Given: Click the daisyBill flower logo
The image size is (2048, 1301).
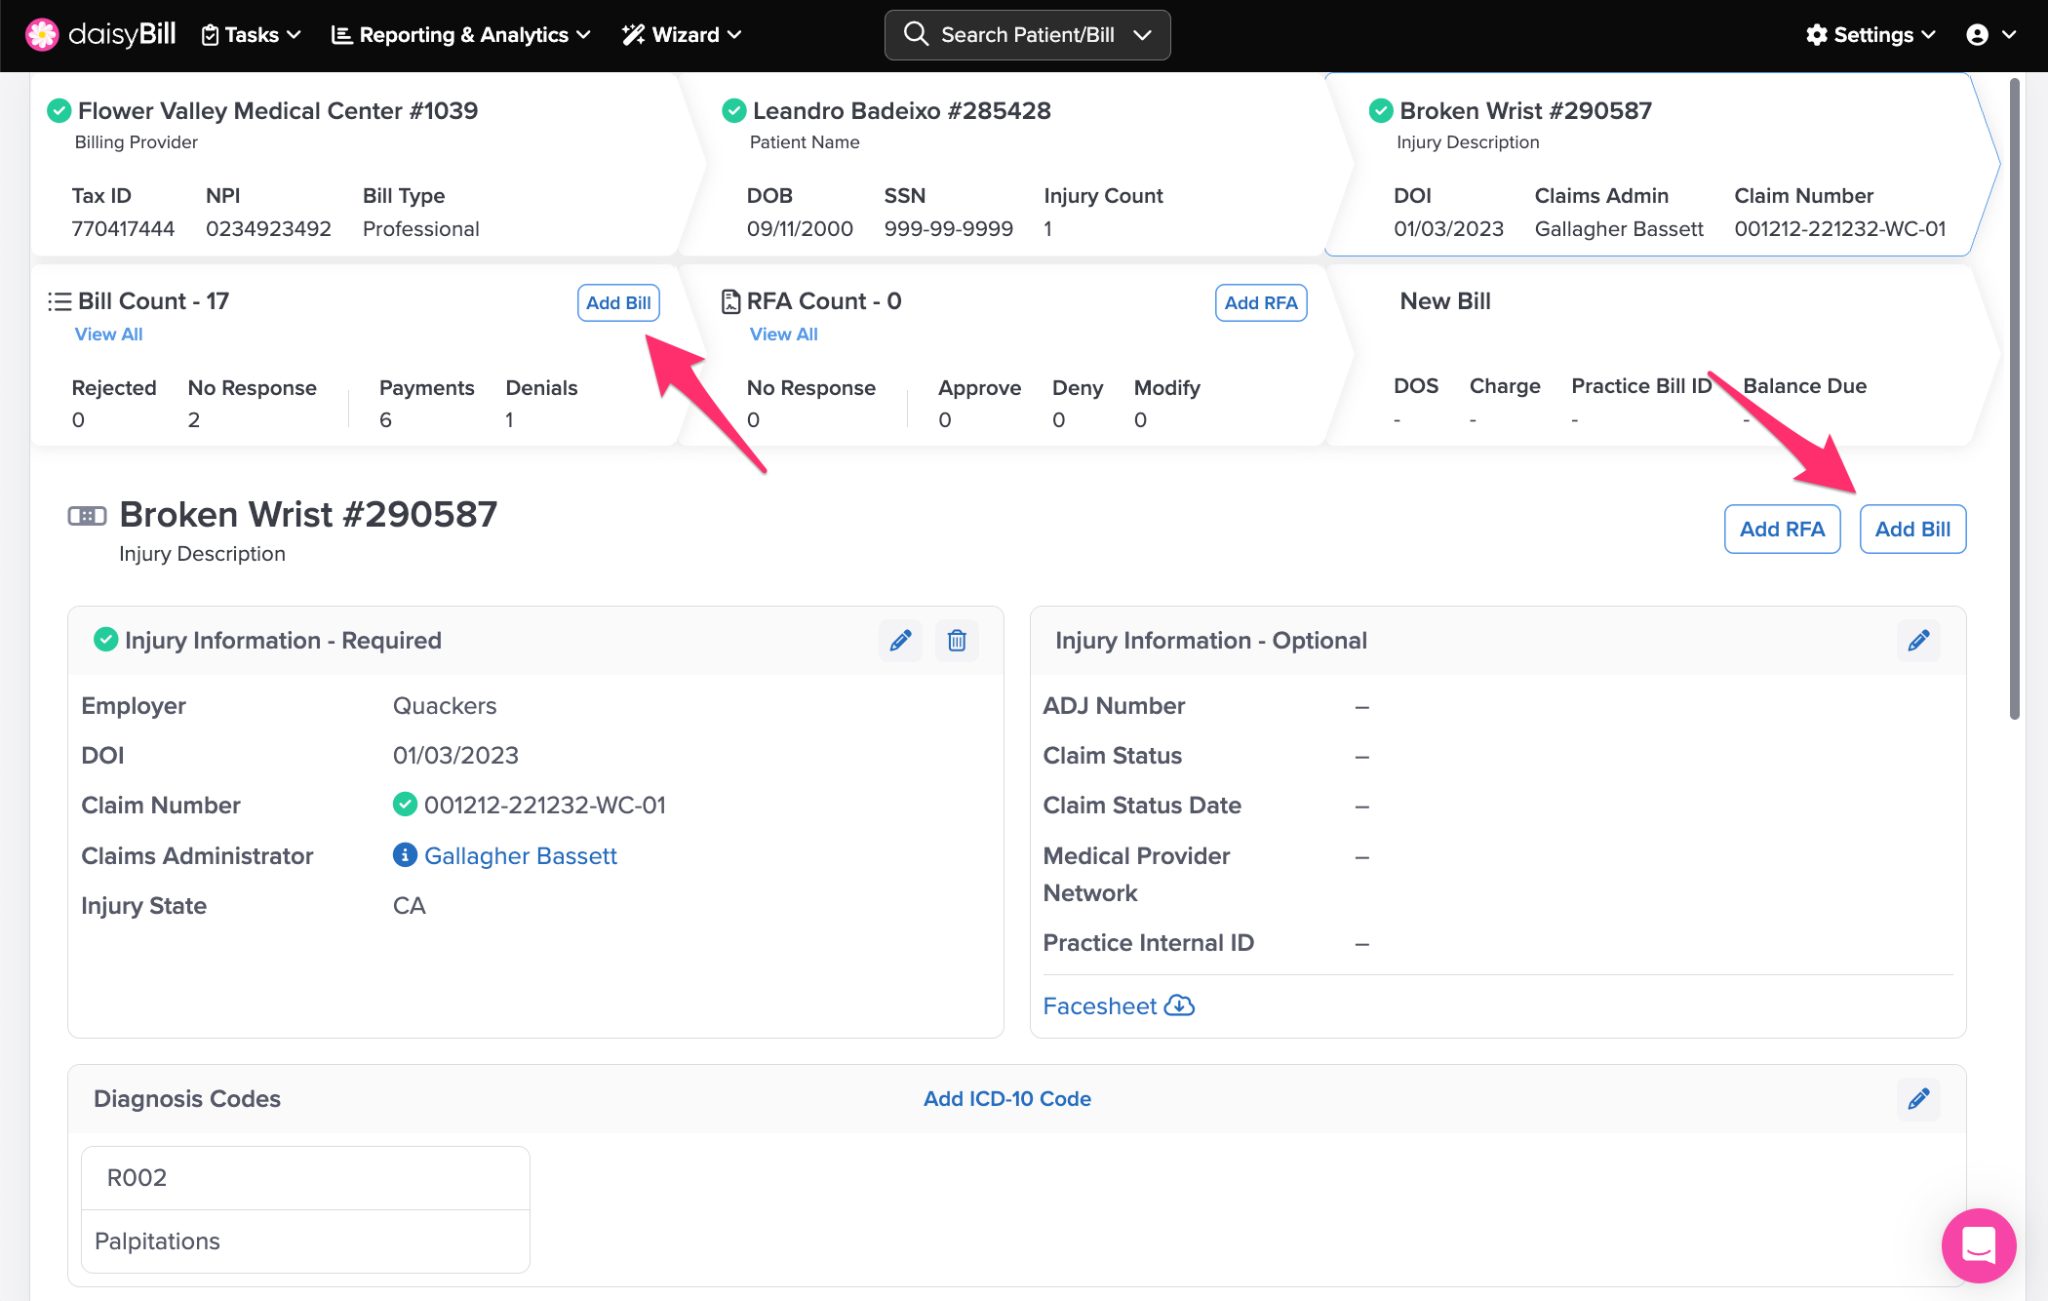Looking at the screenshot, I should pos(42,34).
